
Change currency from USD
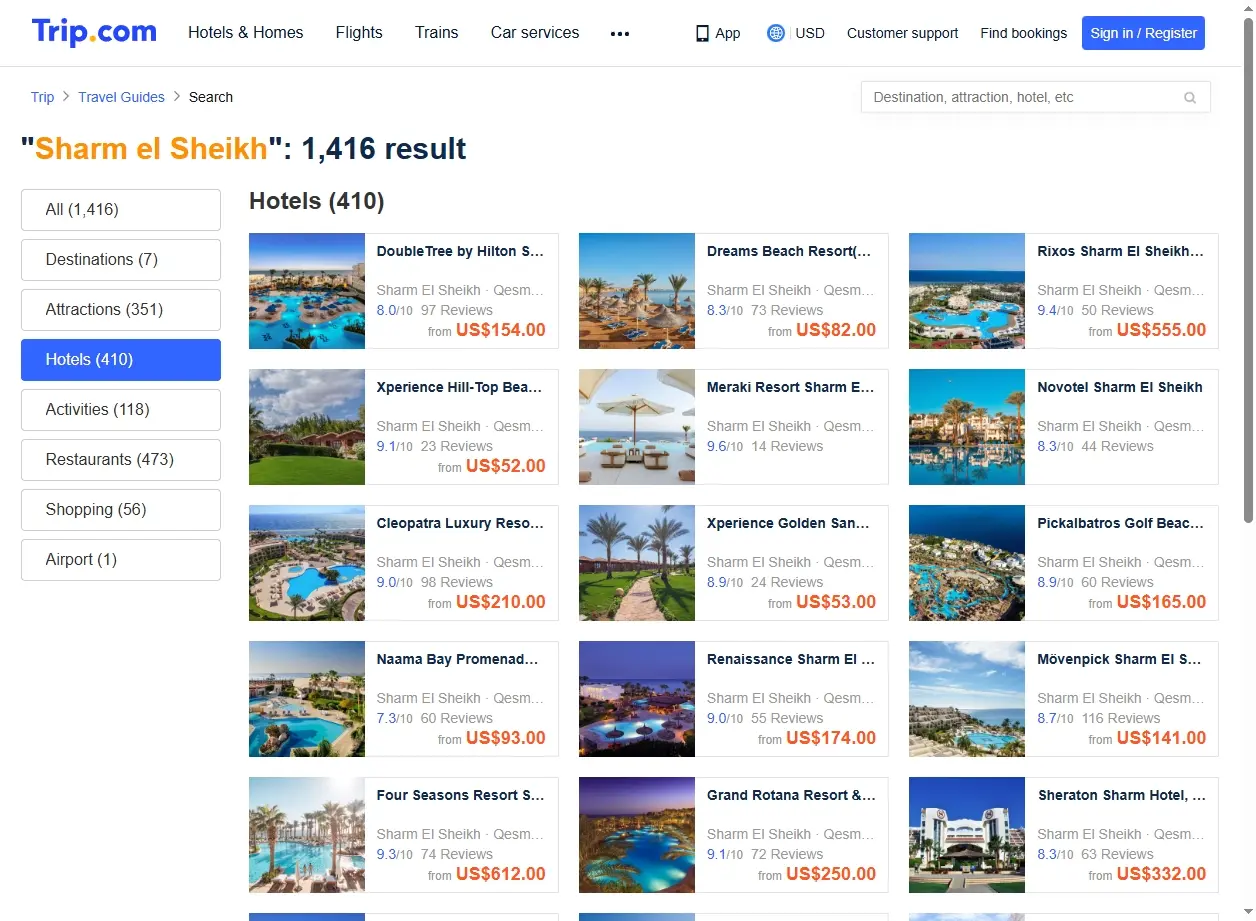(810, 33)
